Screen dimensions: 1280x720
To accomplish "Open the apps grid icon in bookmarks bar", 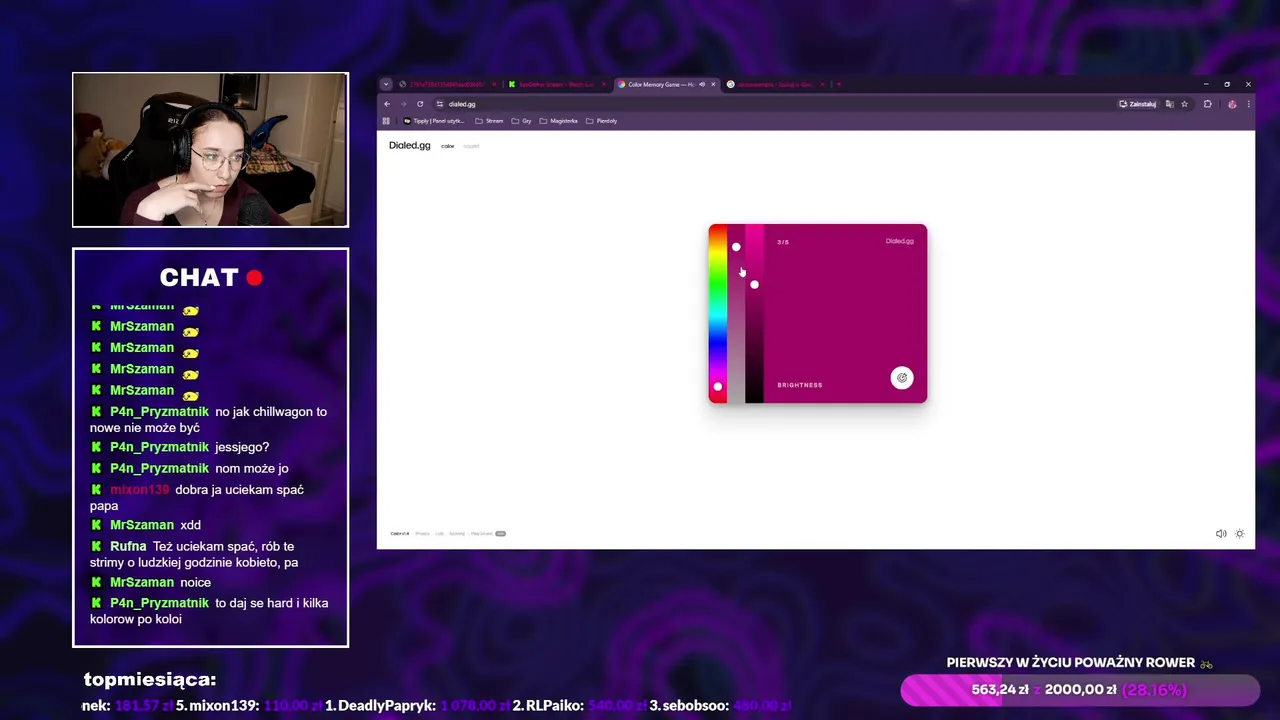I will point(386,121).
